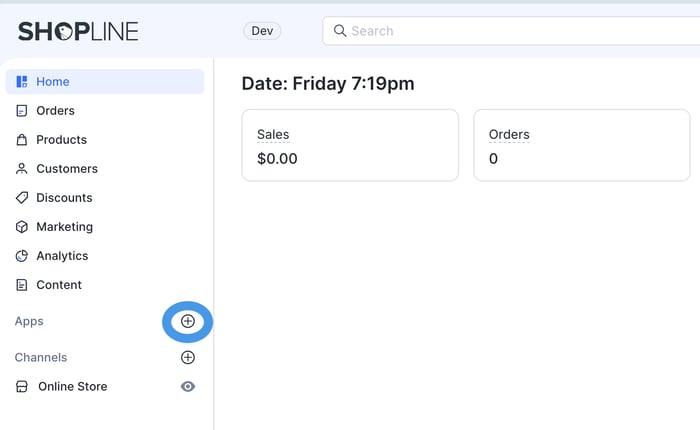Add a sales channel with Channels plus button
This screenshot has width=700, height=430.
(188, 357)
